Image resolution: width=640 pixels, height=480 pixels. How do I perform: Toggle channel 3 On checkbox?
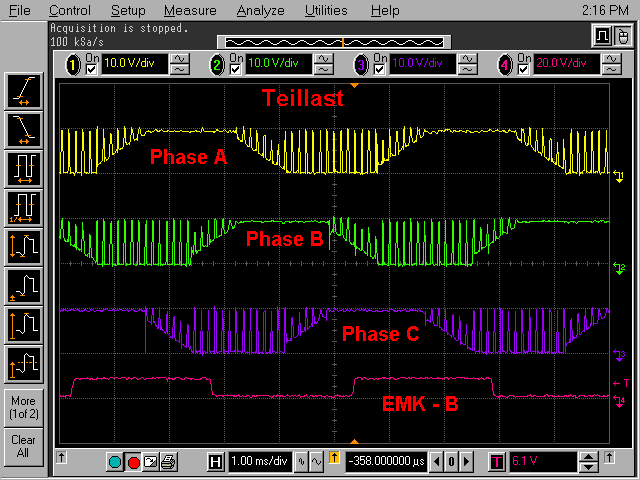tap(380, 70)
